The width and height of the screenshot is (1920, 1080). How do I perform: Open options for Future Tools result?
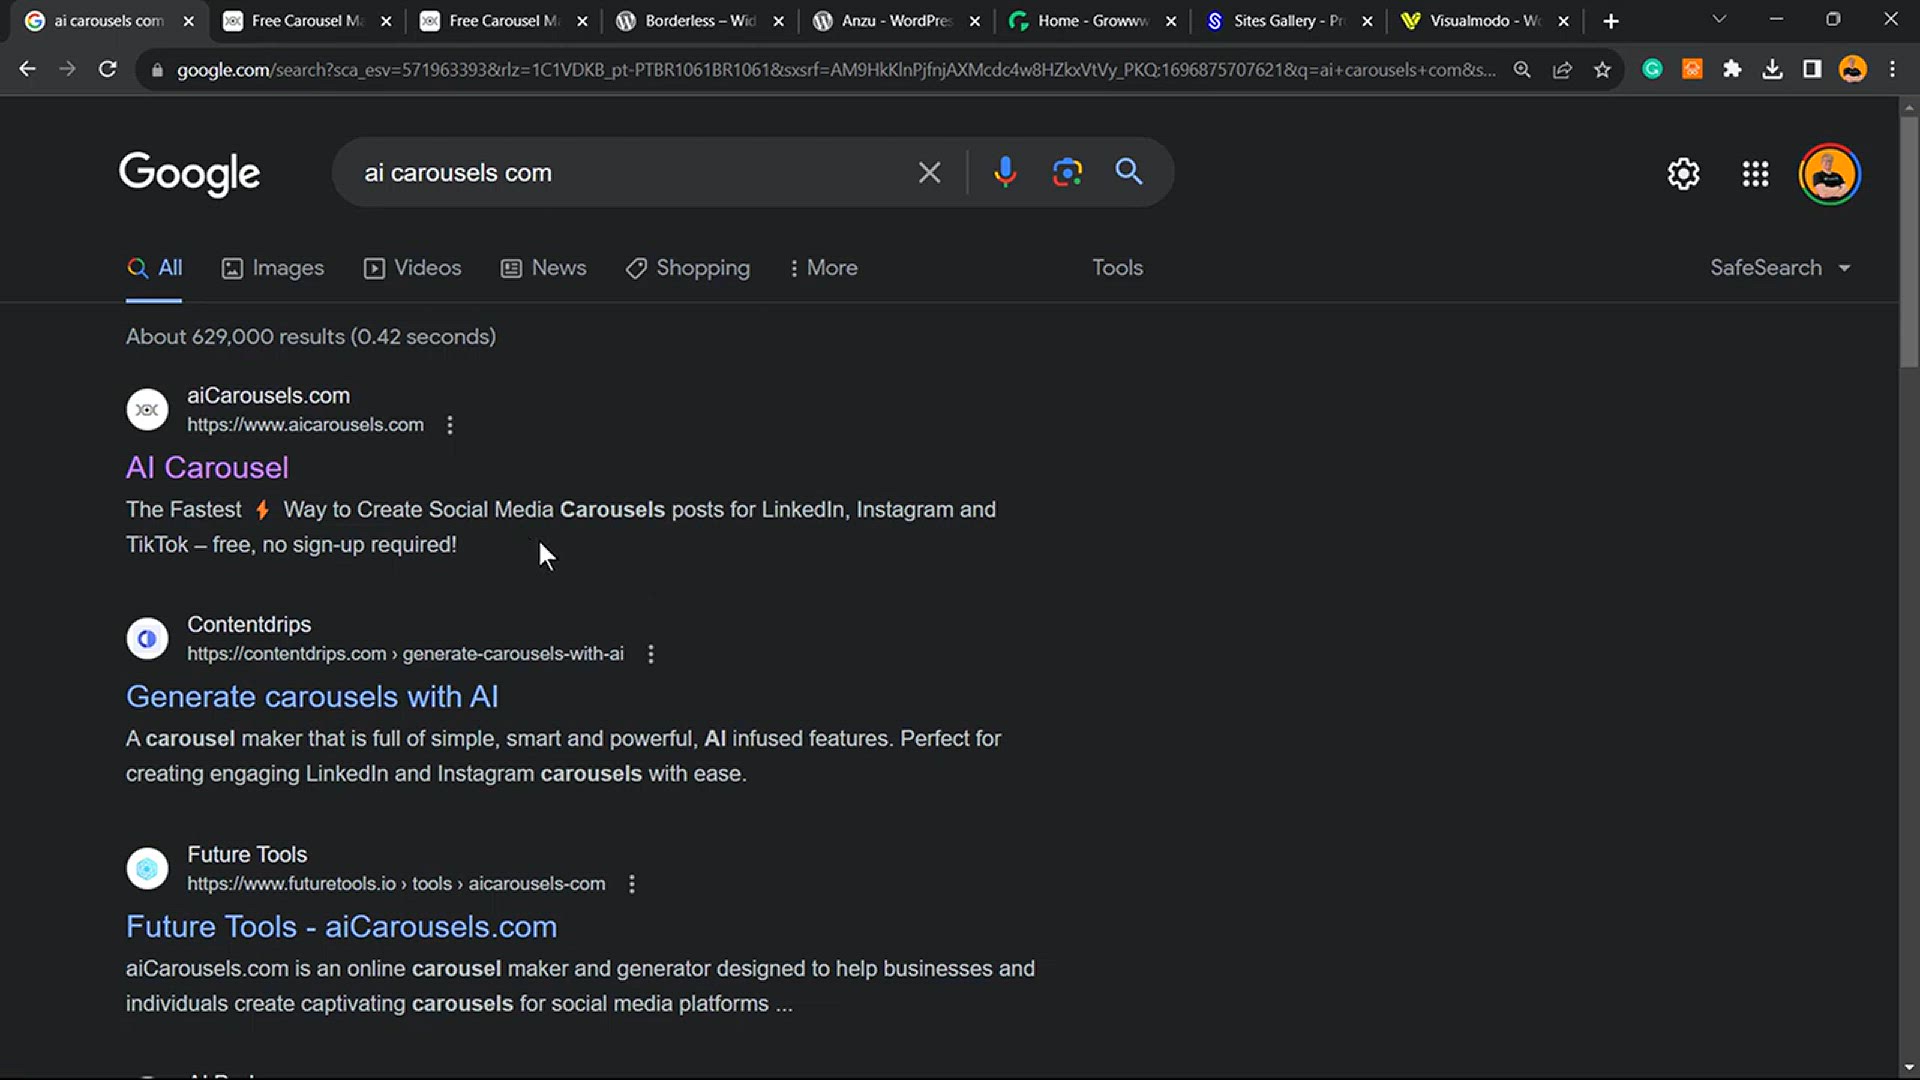[632, 884]
